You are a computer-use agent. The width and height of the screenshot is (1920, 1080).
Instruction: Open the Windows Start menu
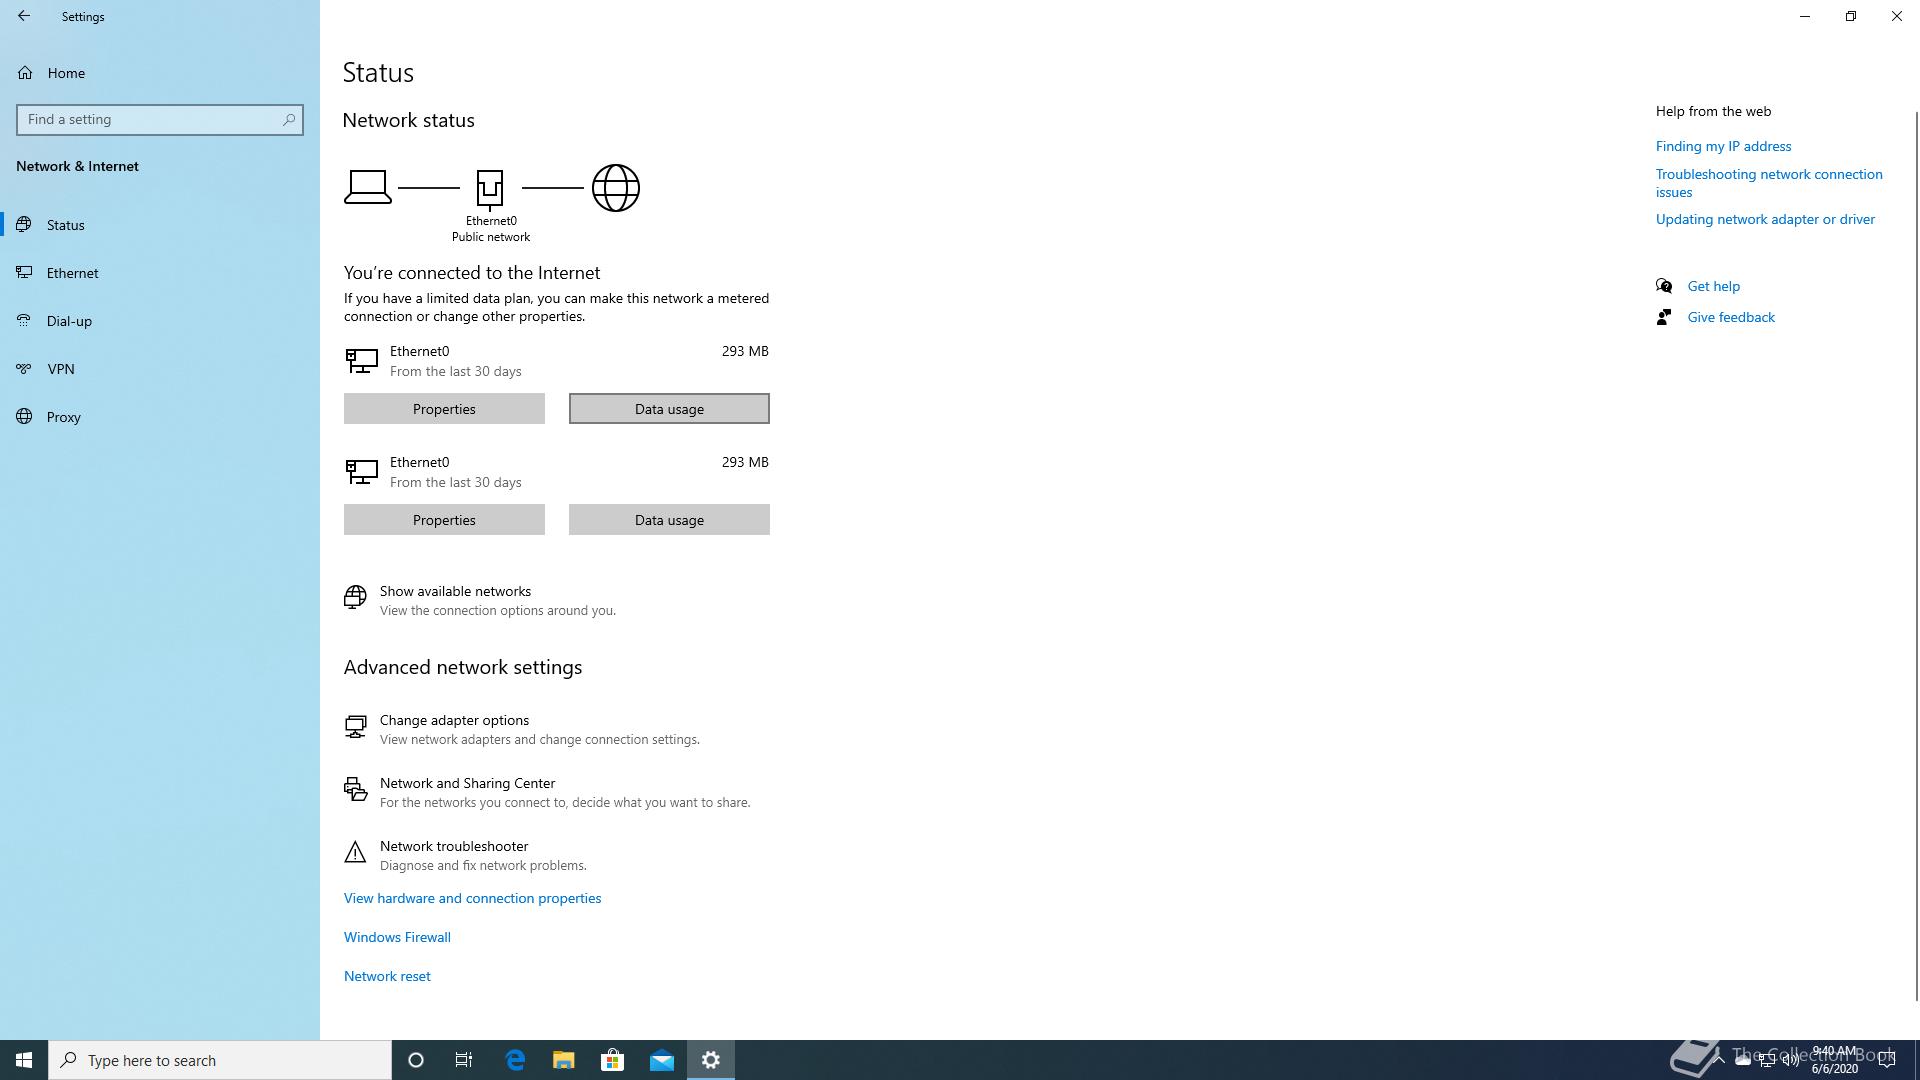(24, 1060)
